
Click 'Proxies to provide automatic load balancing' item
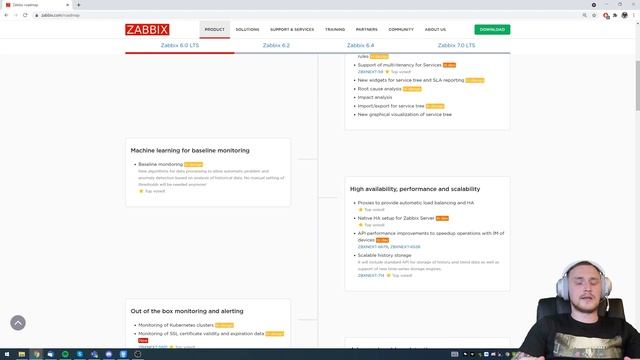pos(416,202)
